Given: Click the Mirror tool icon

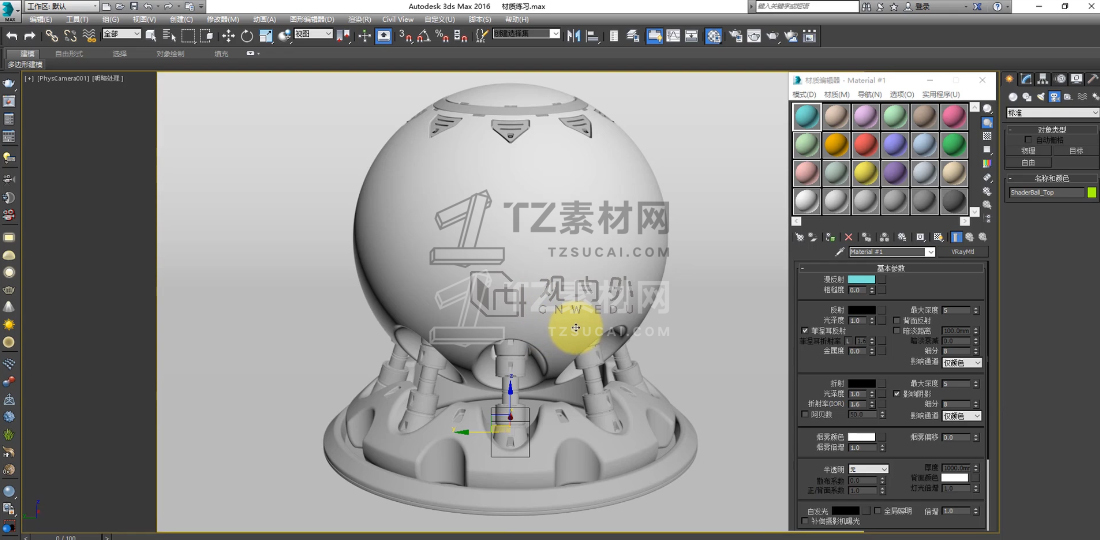Looking at the screenshot, I should tap(574, 35).
